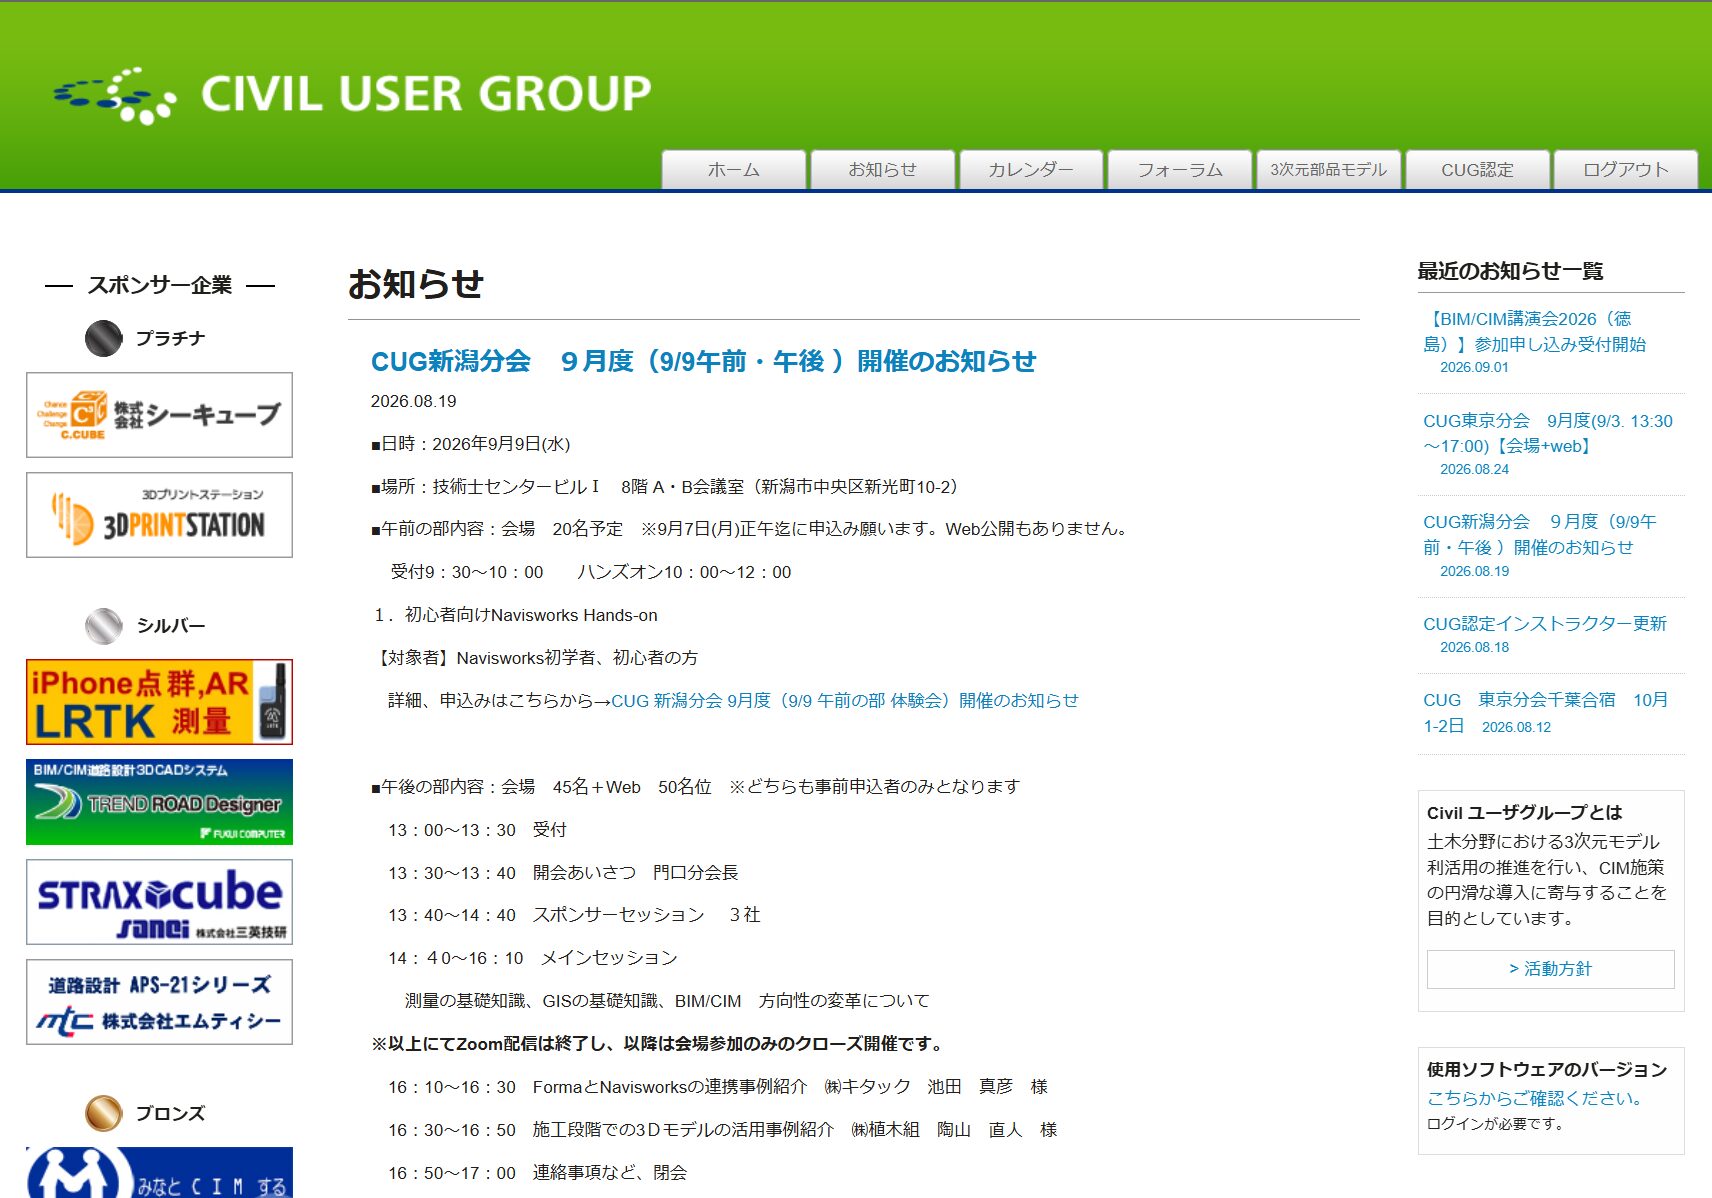Open the 3DPRINTSTATION sponsor banner

point(159,515)
